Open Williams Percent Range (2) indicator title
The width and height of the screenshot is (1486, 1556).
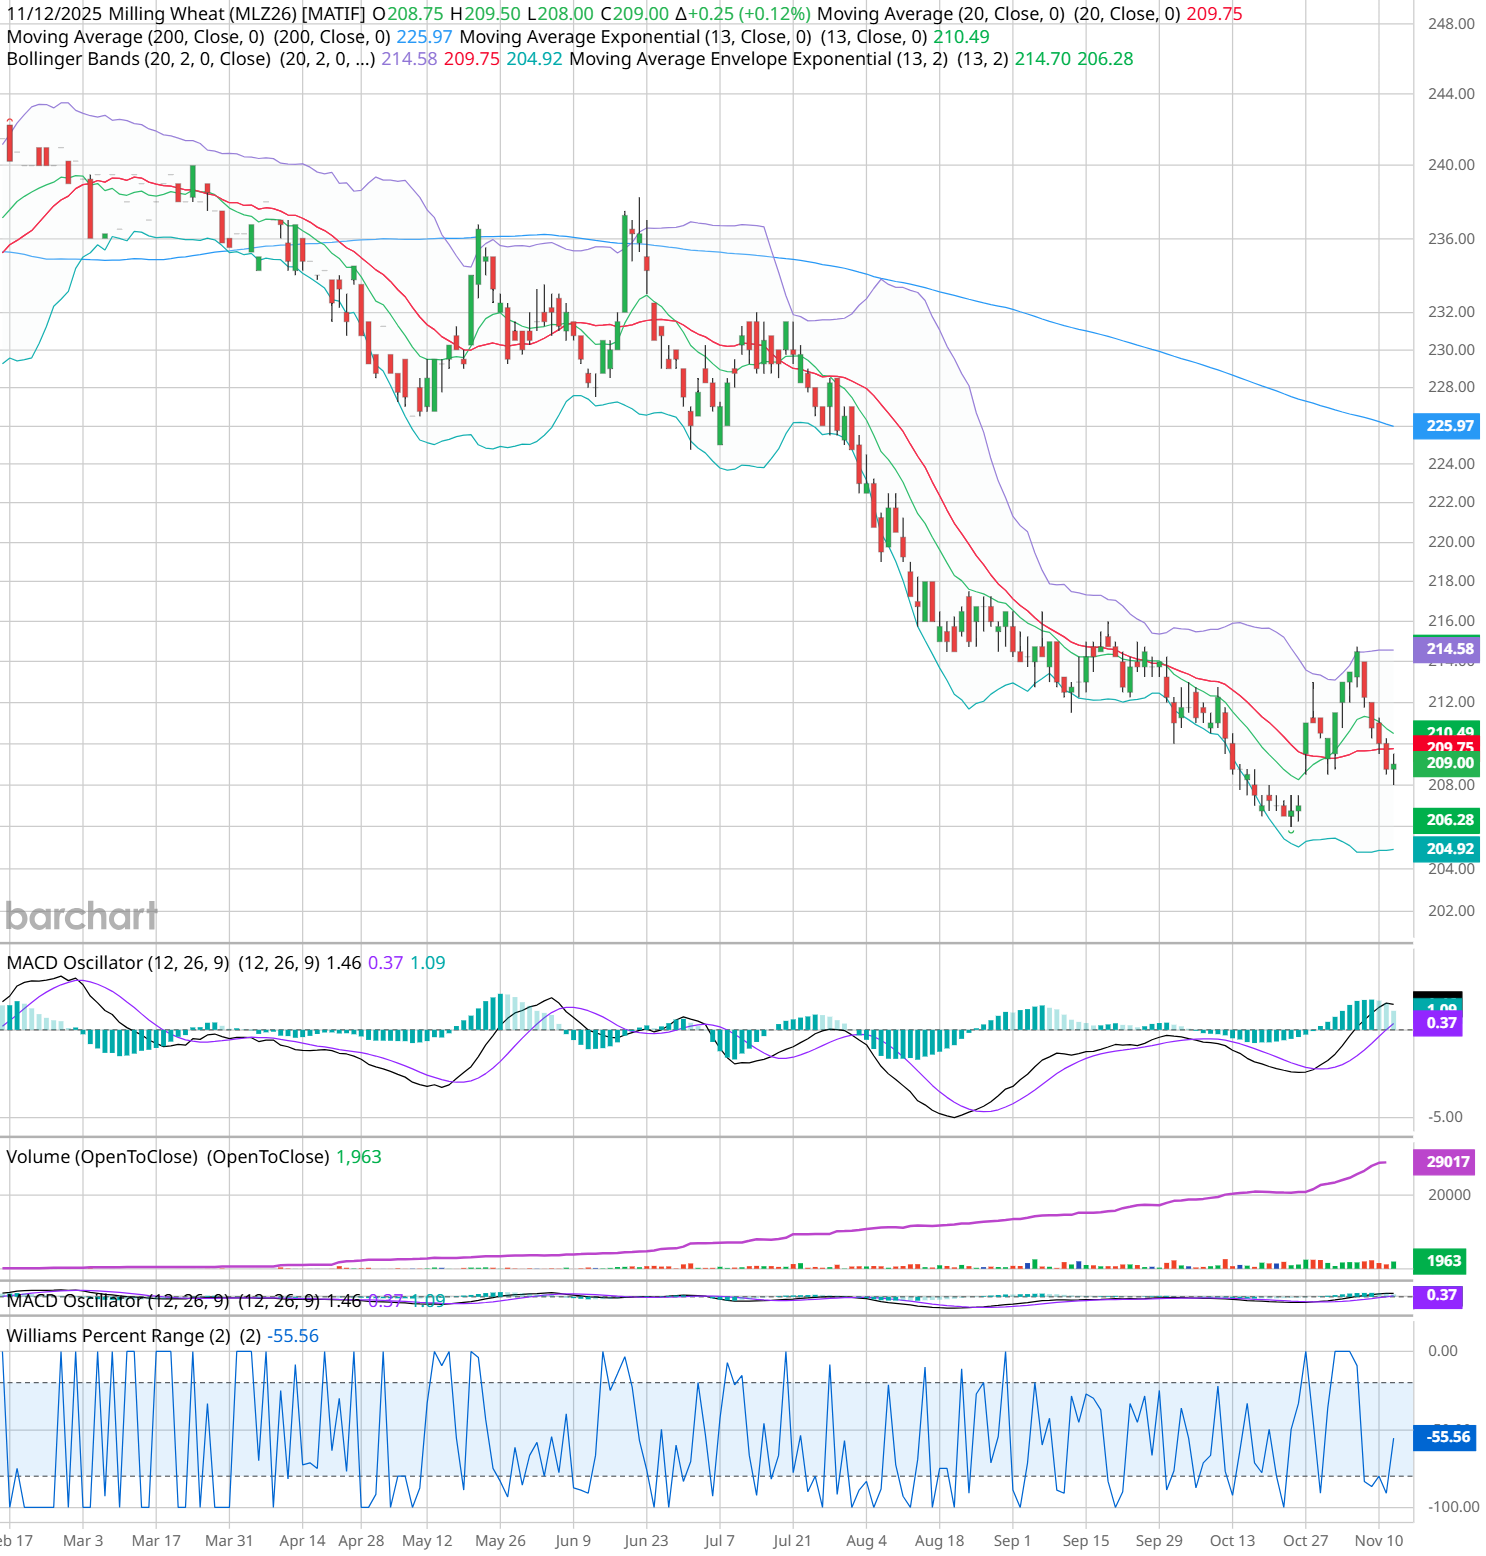tap(119, 1336)
